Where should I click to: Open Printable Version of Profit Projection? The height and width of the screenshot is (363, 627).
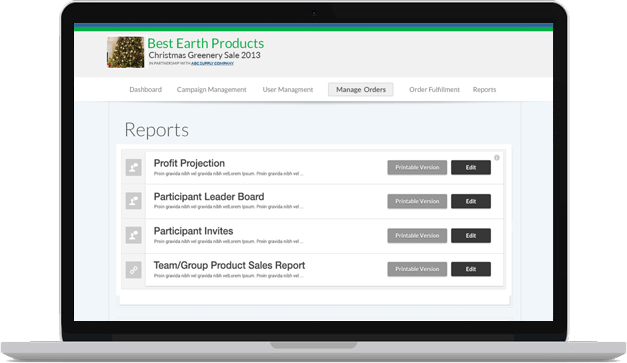coord(417,168)
